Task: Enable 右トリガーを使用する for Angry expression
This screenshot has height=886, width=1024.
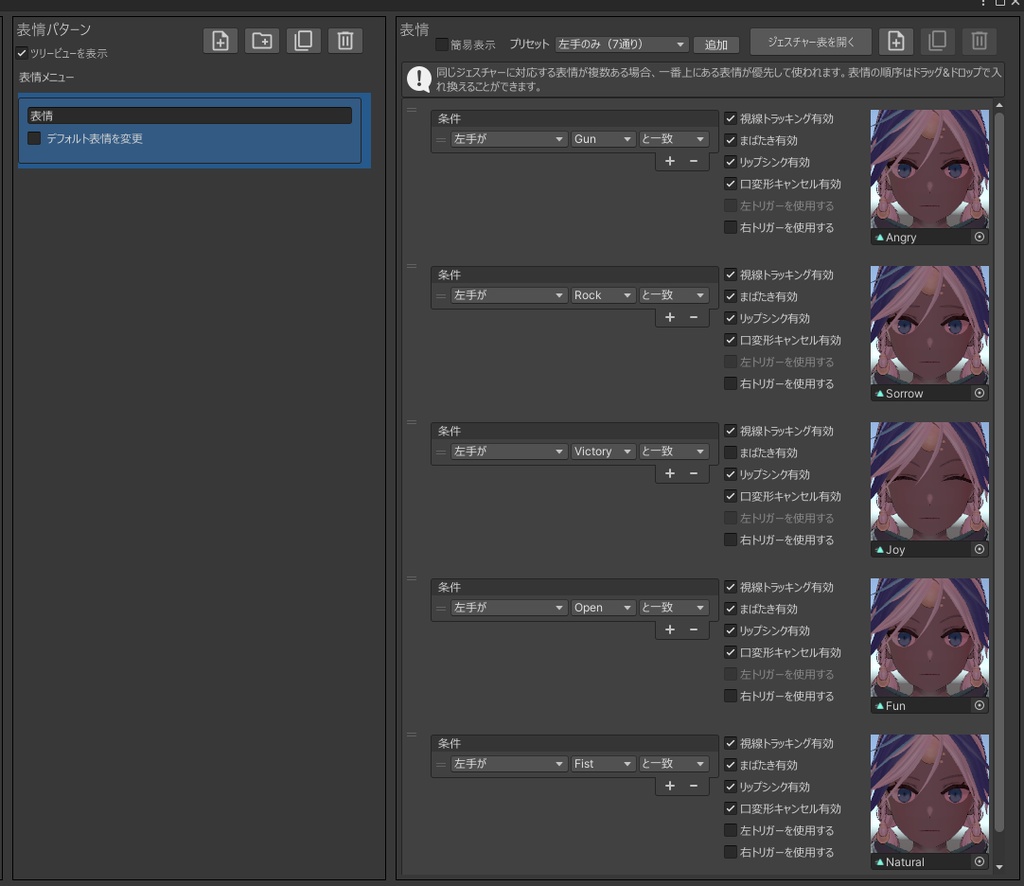Action: 730,227
